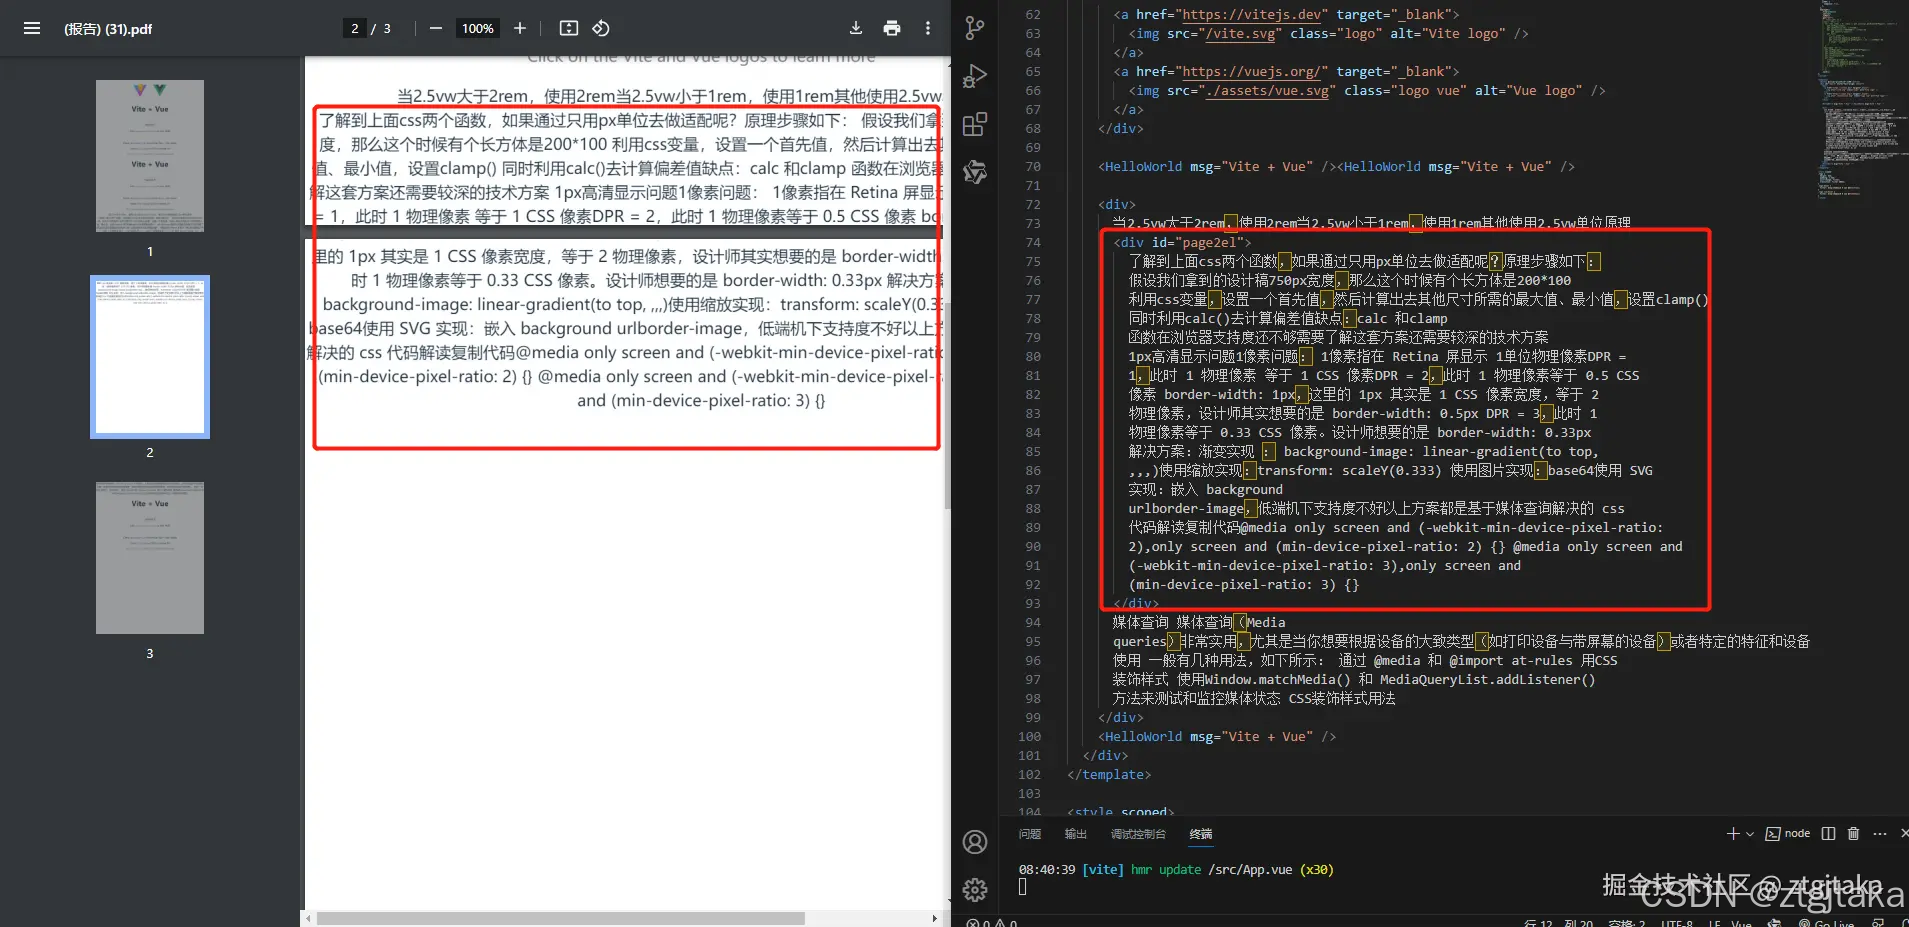1909x927 pixels.
Task: Kill the terminal with the trash icon
Action: tap(1855, 833)
